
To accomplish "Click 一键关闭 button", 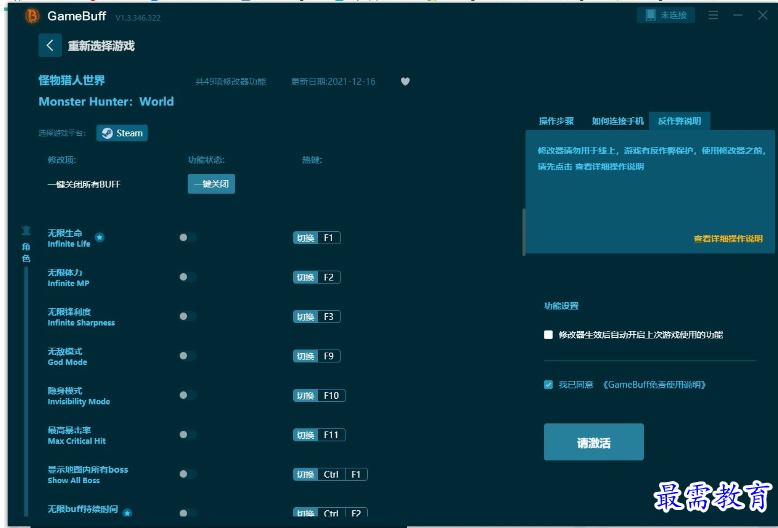I will click(211, 184).
